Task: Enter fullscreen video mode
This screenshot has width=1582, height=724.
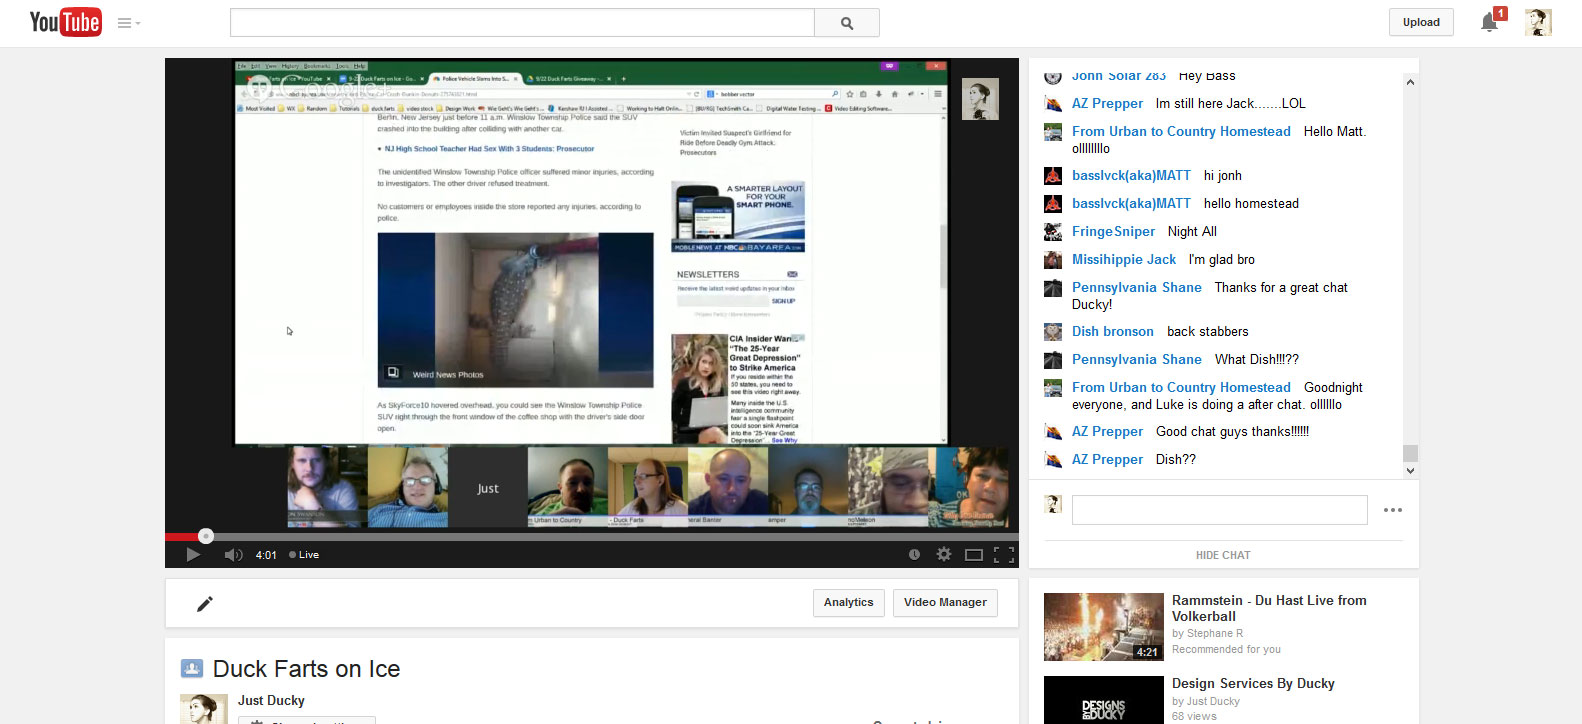Action: point(1004,555)
